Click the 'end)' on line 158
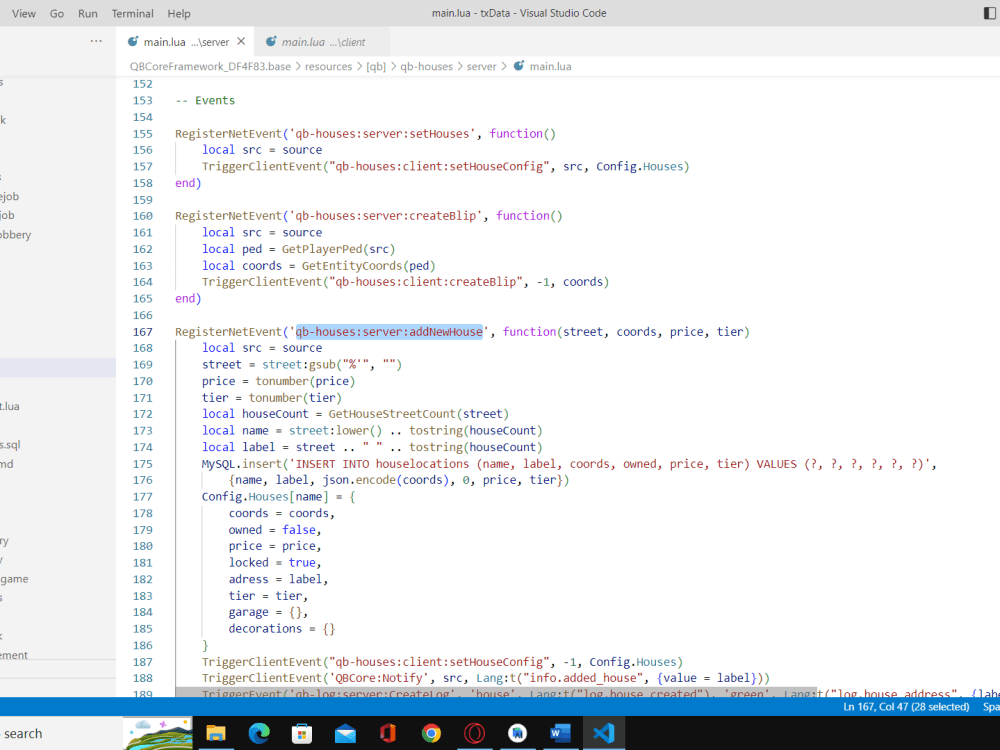Screen dimensions: 1000x750 pyautogui.click(x=188, y=183)
